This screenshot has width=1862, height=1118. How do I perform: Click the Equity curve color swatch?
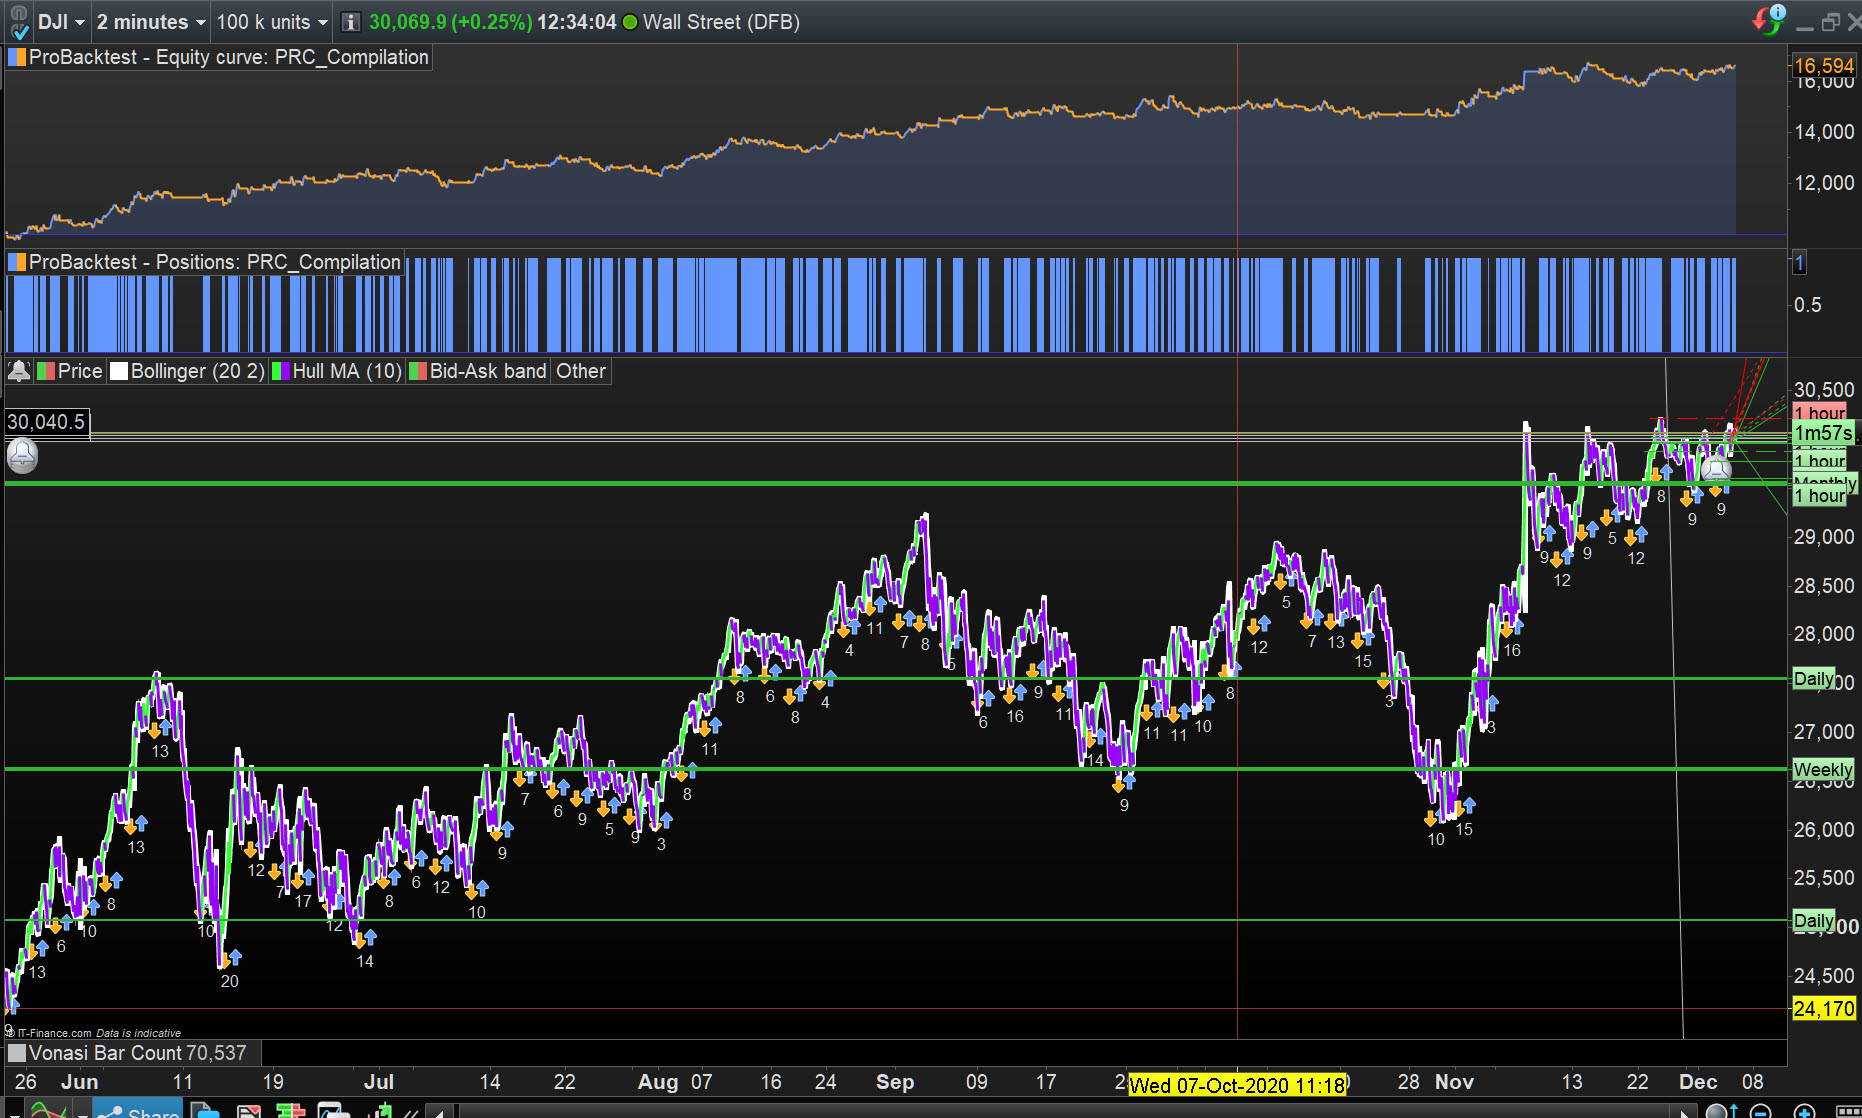click(17, 57)
